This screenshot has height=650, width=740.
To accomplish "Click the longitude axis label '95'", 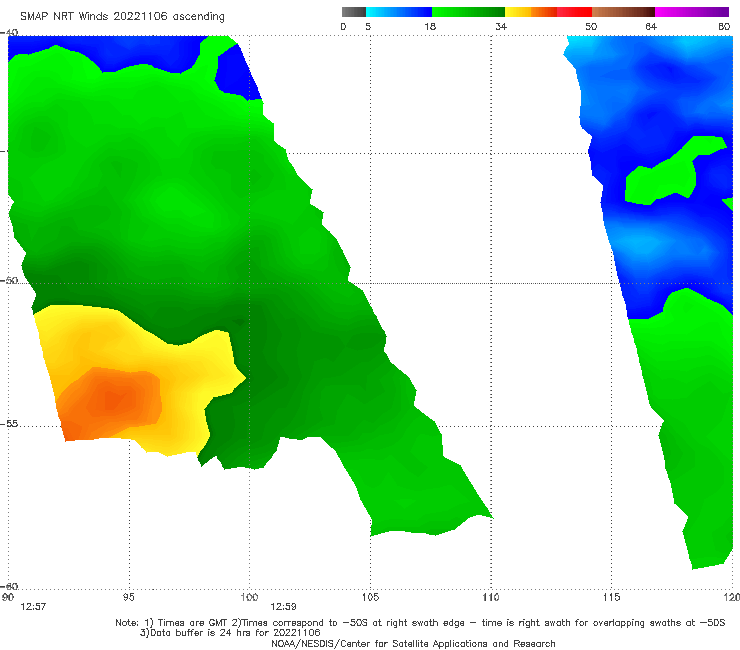I will click(x=128, y=597).
